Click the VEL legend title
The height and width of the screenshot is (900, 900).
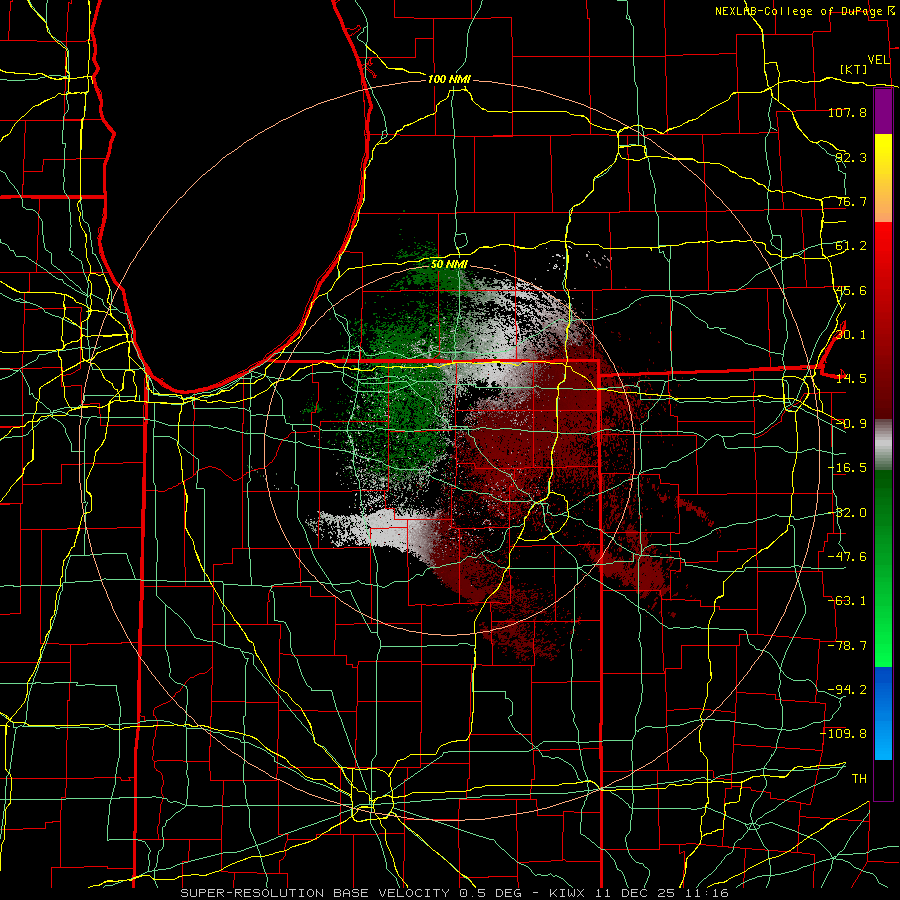pos(878,60)
